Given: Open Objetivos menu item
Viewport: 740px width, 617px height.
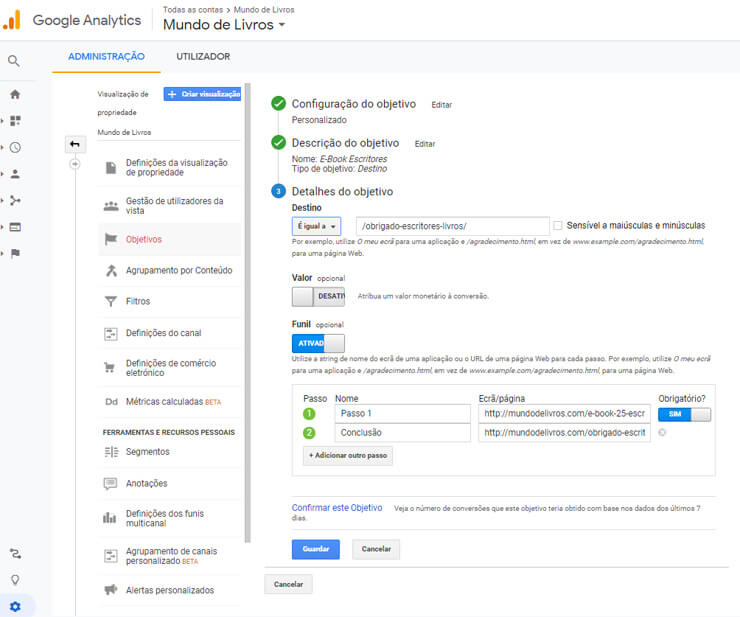Looking at the screenshot, I should point(169,239).
